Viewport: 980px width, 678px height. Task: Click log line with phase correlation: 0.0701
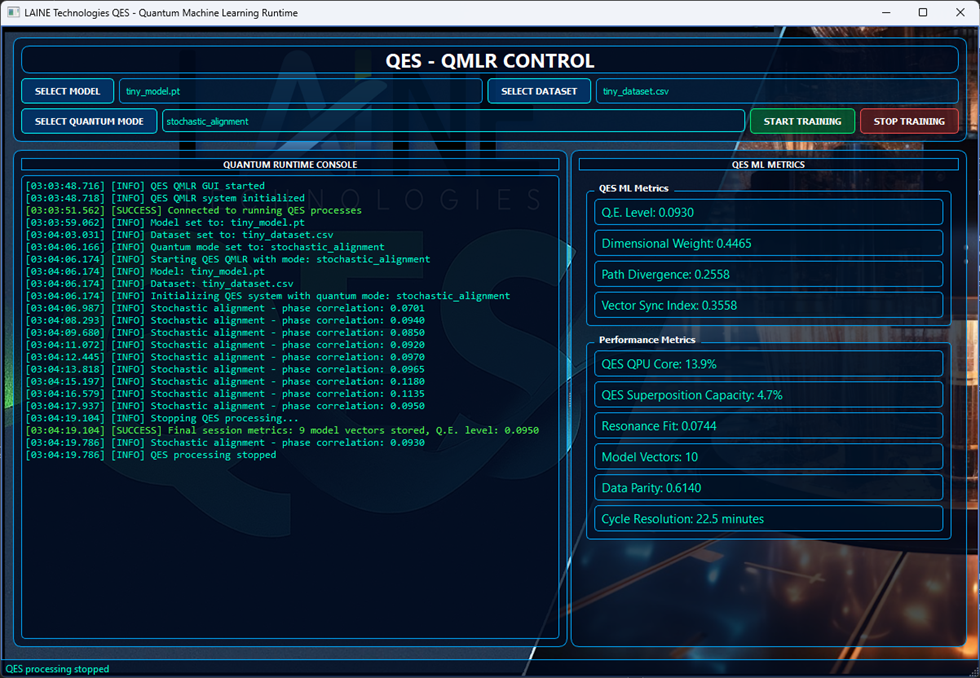click(225, 308)
